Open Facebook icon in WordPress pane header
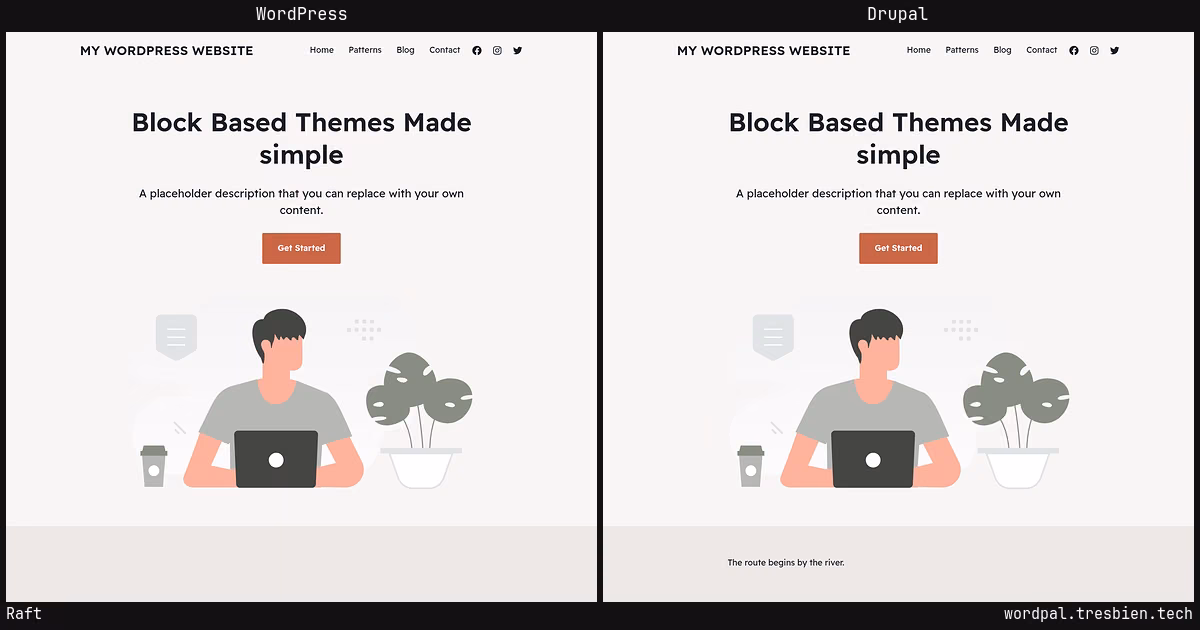Screen dimensions: 1200x630 click(477, 50)
